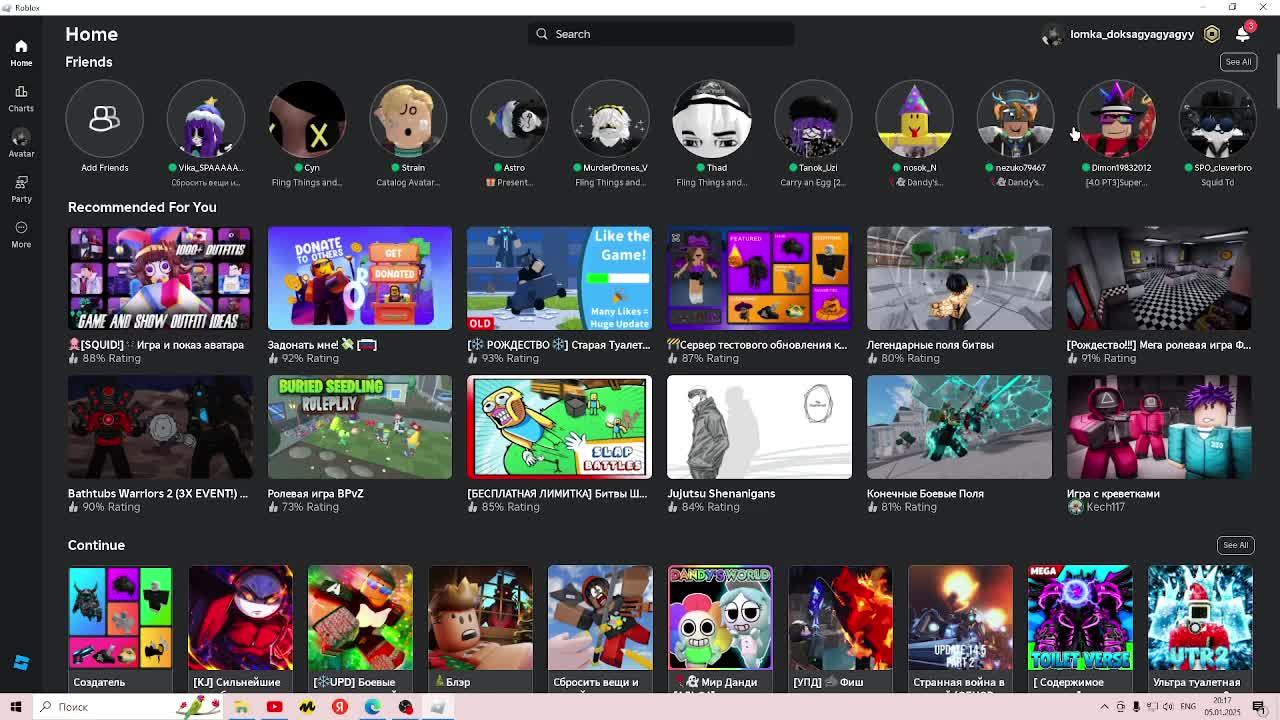This screenshot has width=1280, height=720.
Task: Open the notifications bell
Action: click(x=1242, y=34)
